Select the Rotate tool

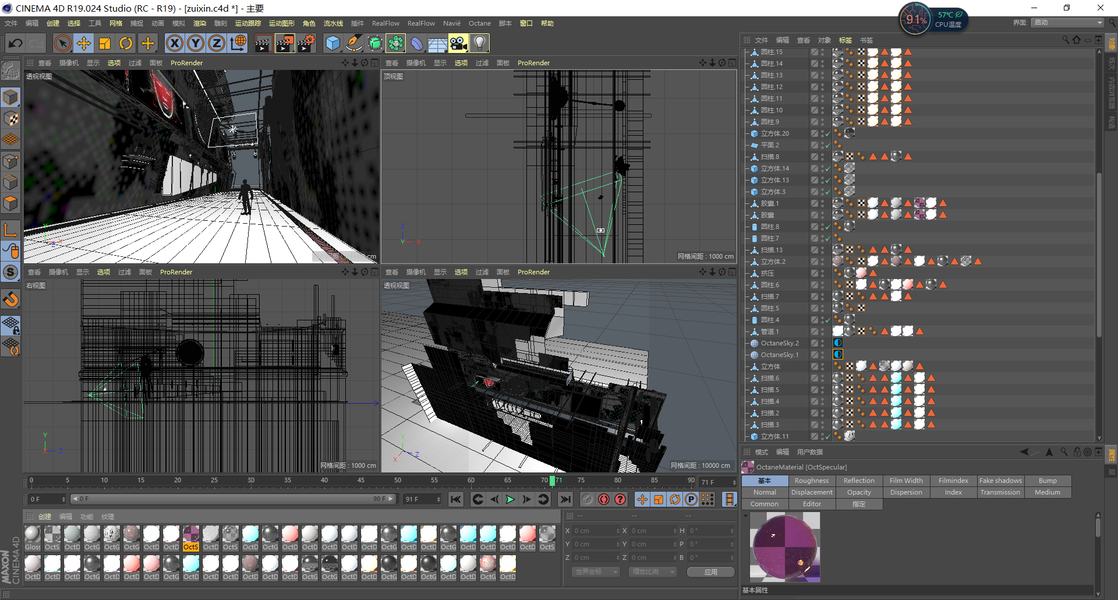pyautogui.click(x=126, y=43)
